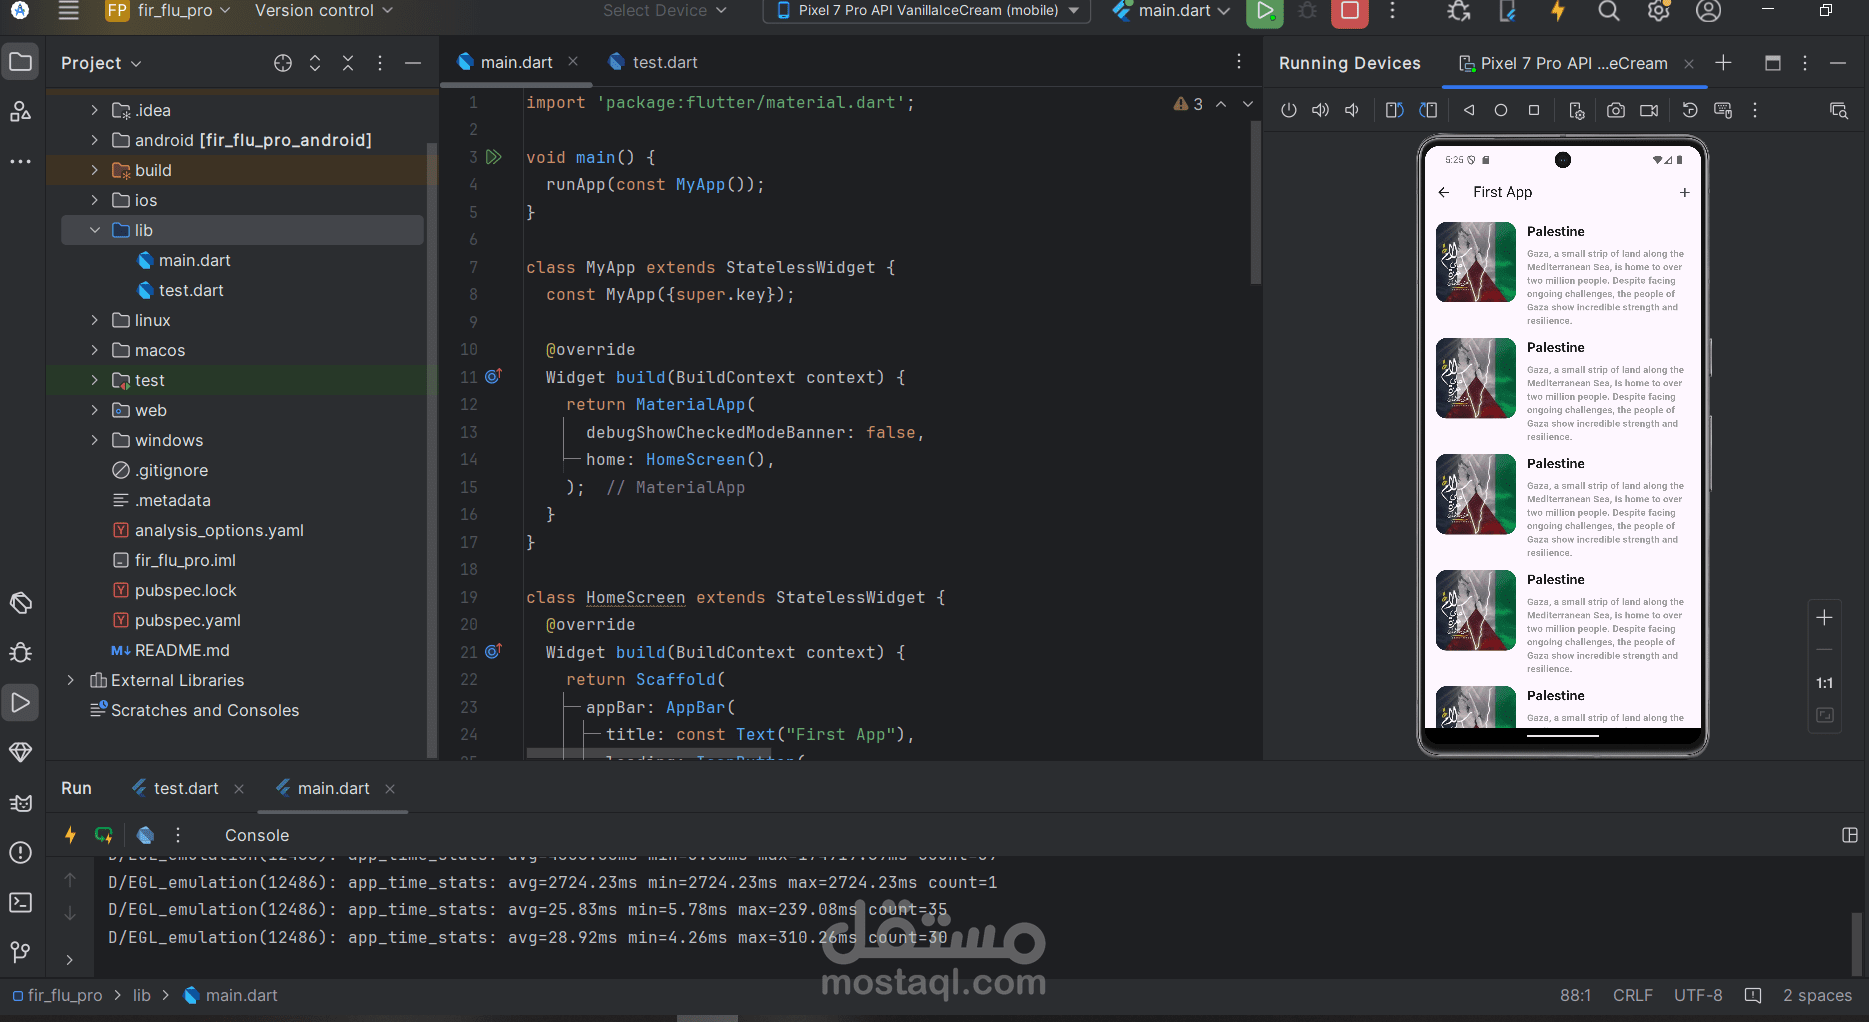Expand the External Libraries node
Screen dimensions: 1869x1022
70,680
